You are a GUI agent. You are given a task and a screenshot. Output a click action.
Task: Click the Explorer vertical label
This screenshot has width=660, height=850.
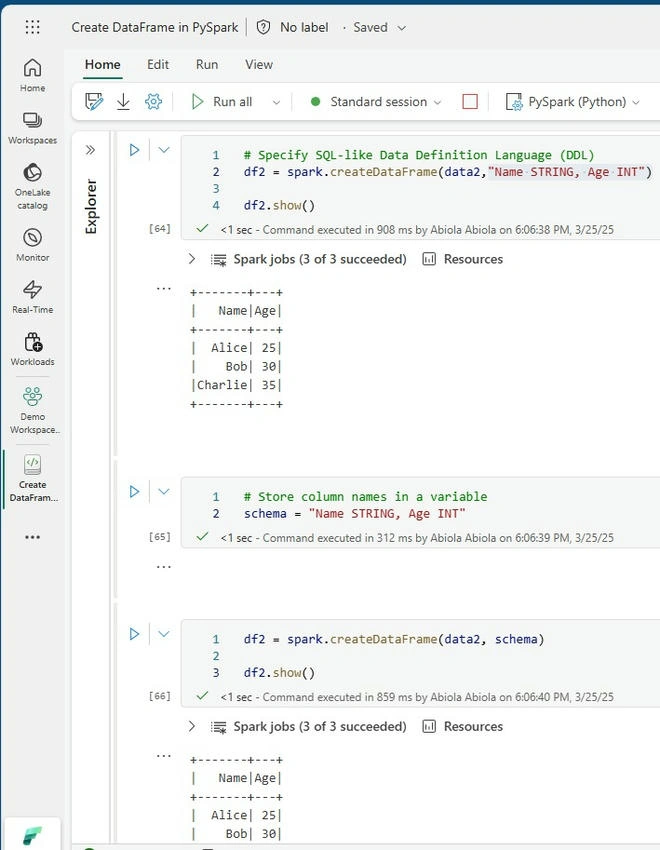pyautogui.click(x=91, y=207)
